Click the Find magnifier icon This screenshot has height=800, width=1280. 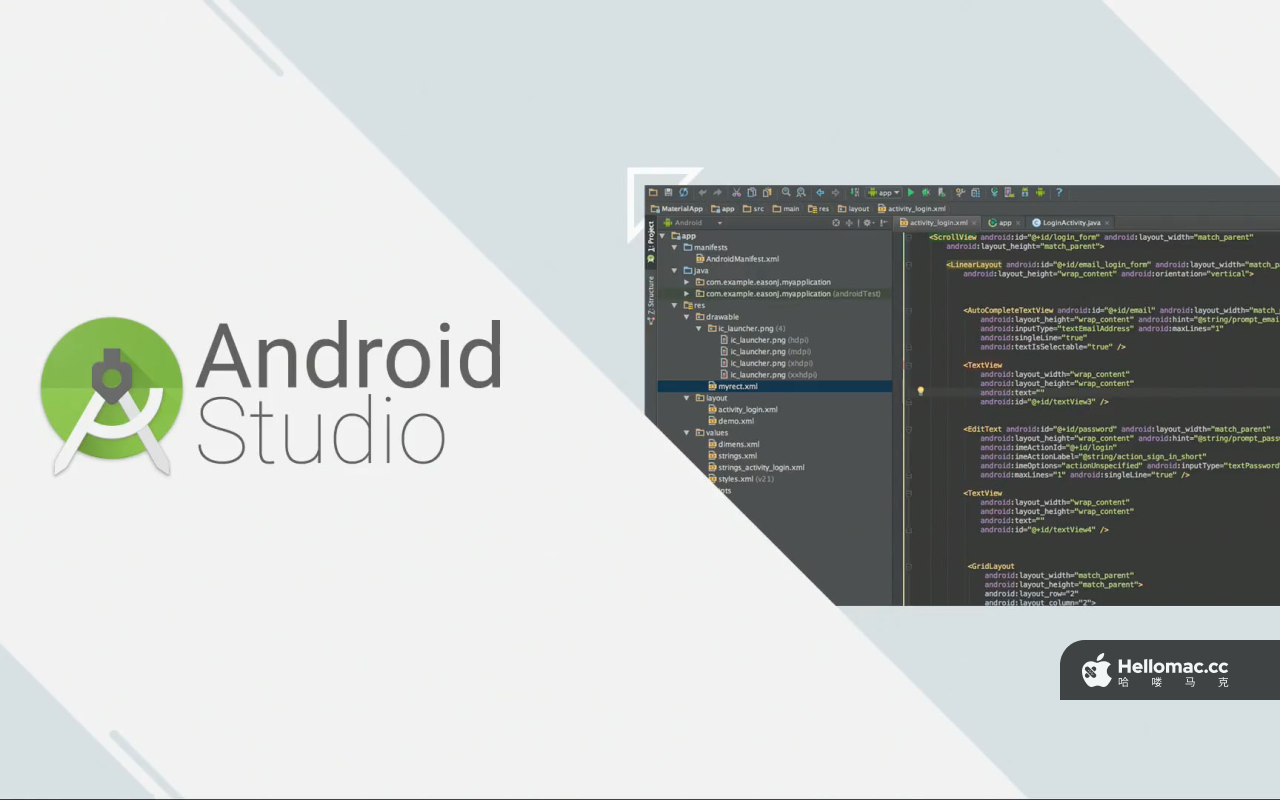(x=786, y=193)
